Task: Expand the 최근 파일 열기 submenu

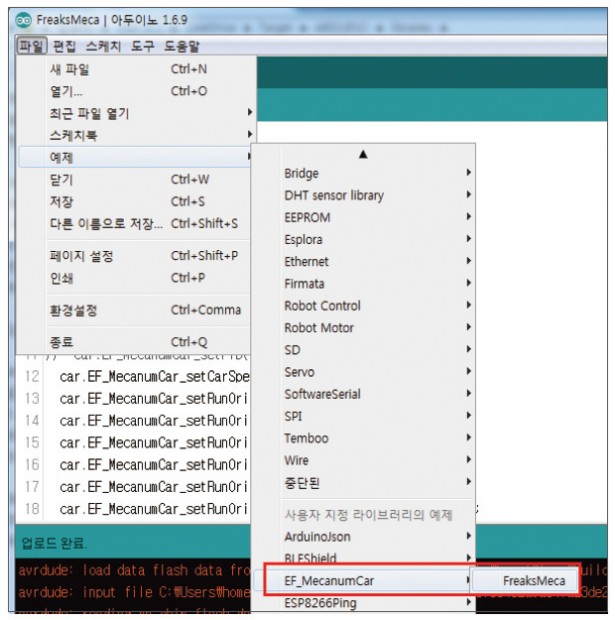Action: (90, 114)
